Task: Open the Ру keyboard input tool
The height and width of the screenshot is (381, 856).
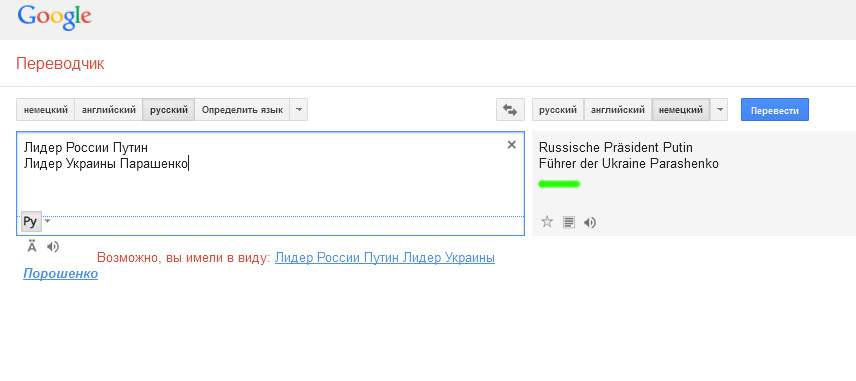Action: pos(31,222)
